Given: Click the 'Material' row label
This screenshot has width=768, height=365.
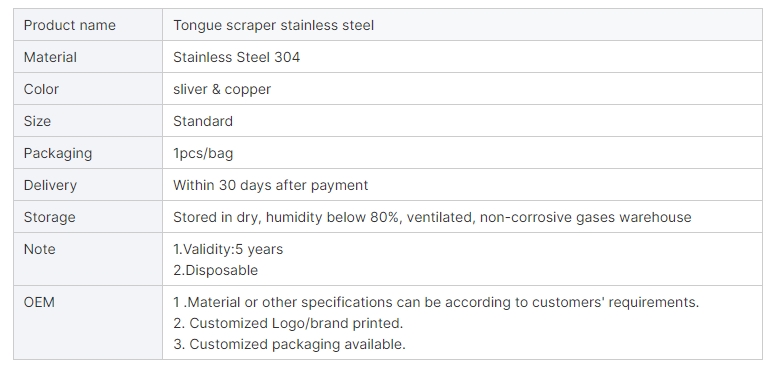Looking at the screenshot, I should point(50,57).
